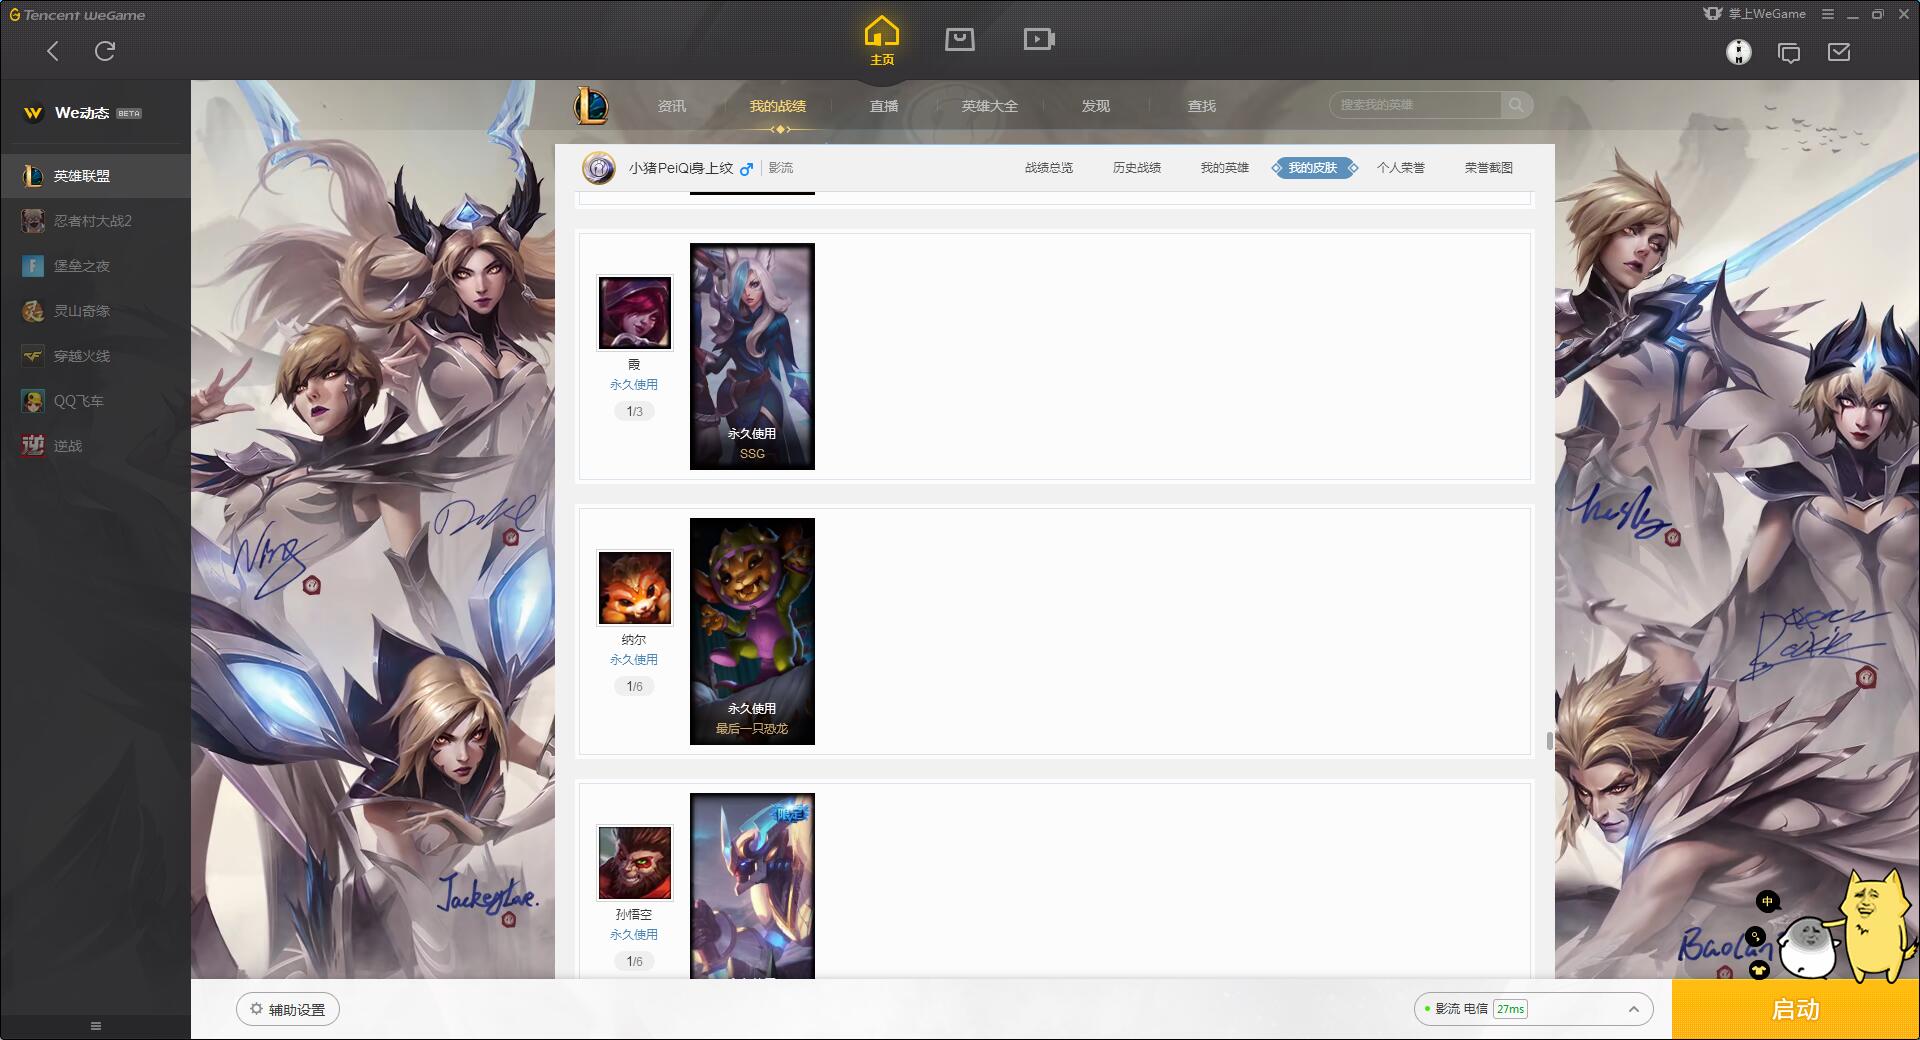Image resolution: width=1920 pixels, height=1040 pixels.
Task: Switch to 战绩总览 sub-tab
Action: (1049, 168)
